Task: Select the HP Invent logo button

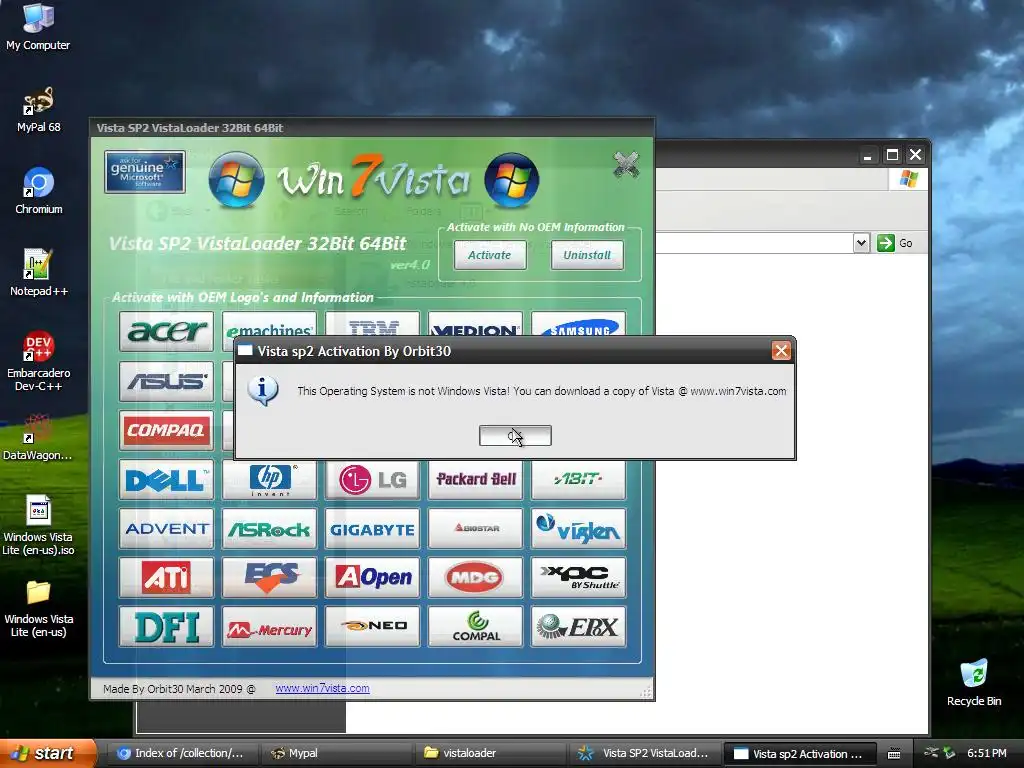Action: [x=270, y=479]
